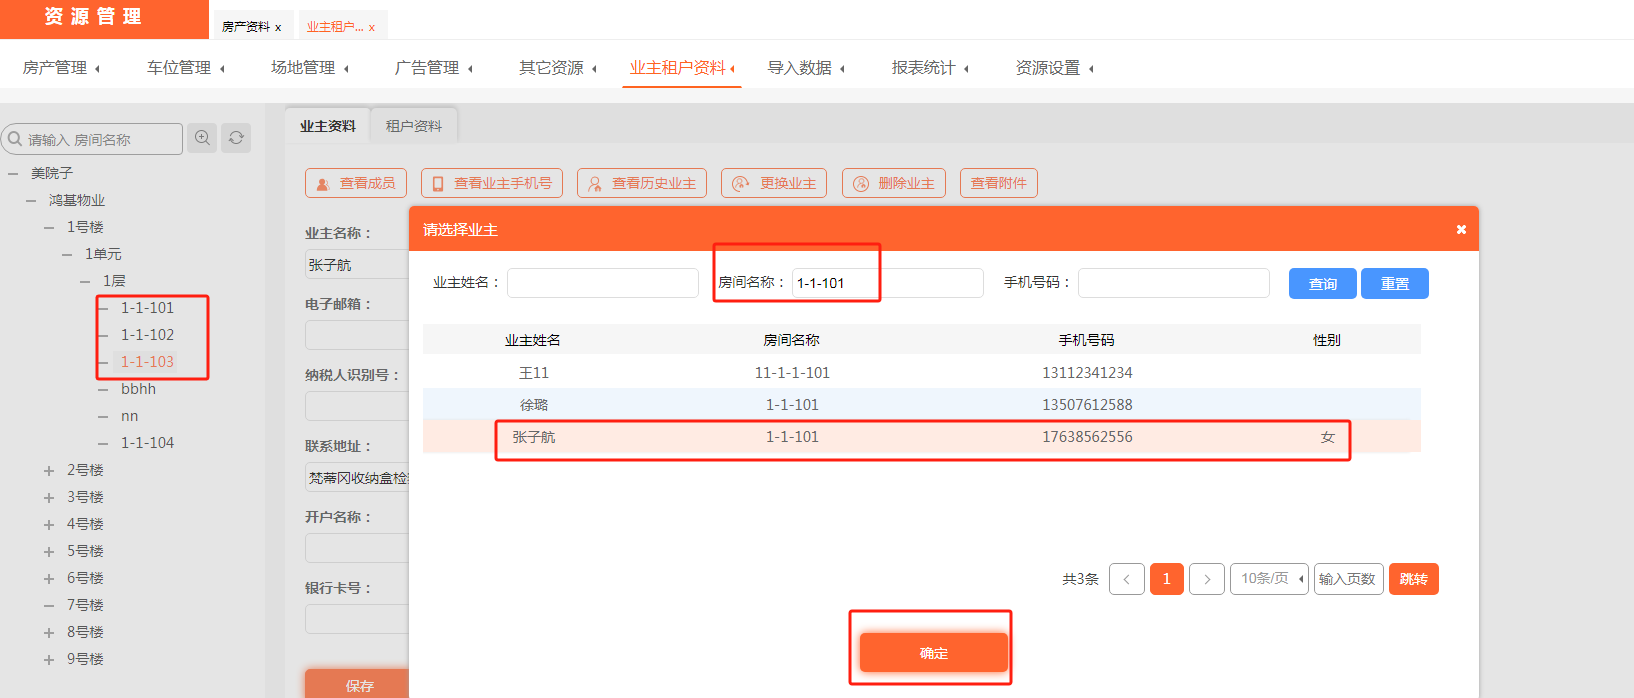Open the 报表统计 menu

[x=929, y=68]
